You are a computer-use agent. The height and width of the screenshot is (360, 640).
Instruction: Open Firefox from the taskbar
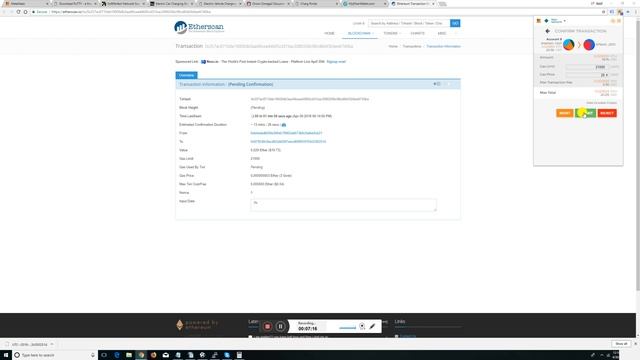(153, 355)
